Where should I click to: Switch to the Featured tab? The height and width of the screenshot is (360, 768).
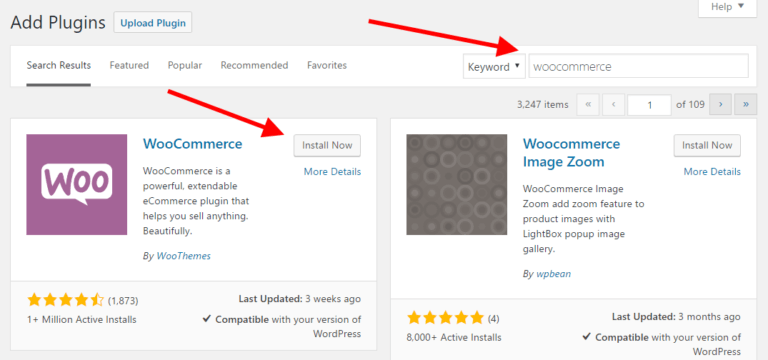(x=129, y=65)
